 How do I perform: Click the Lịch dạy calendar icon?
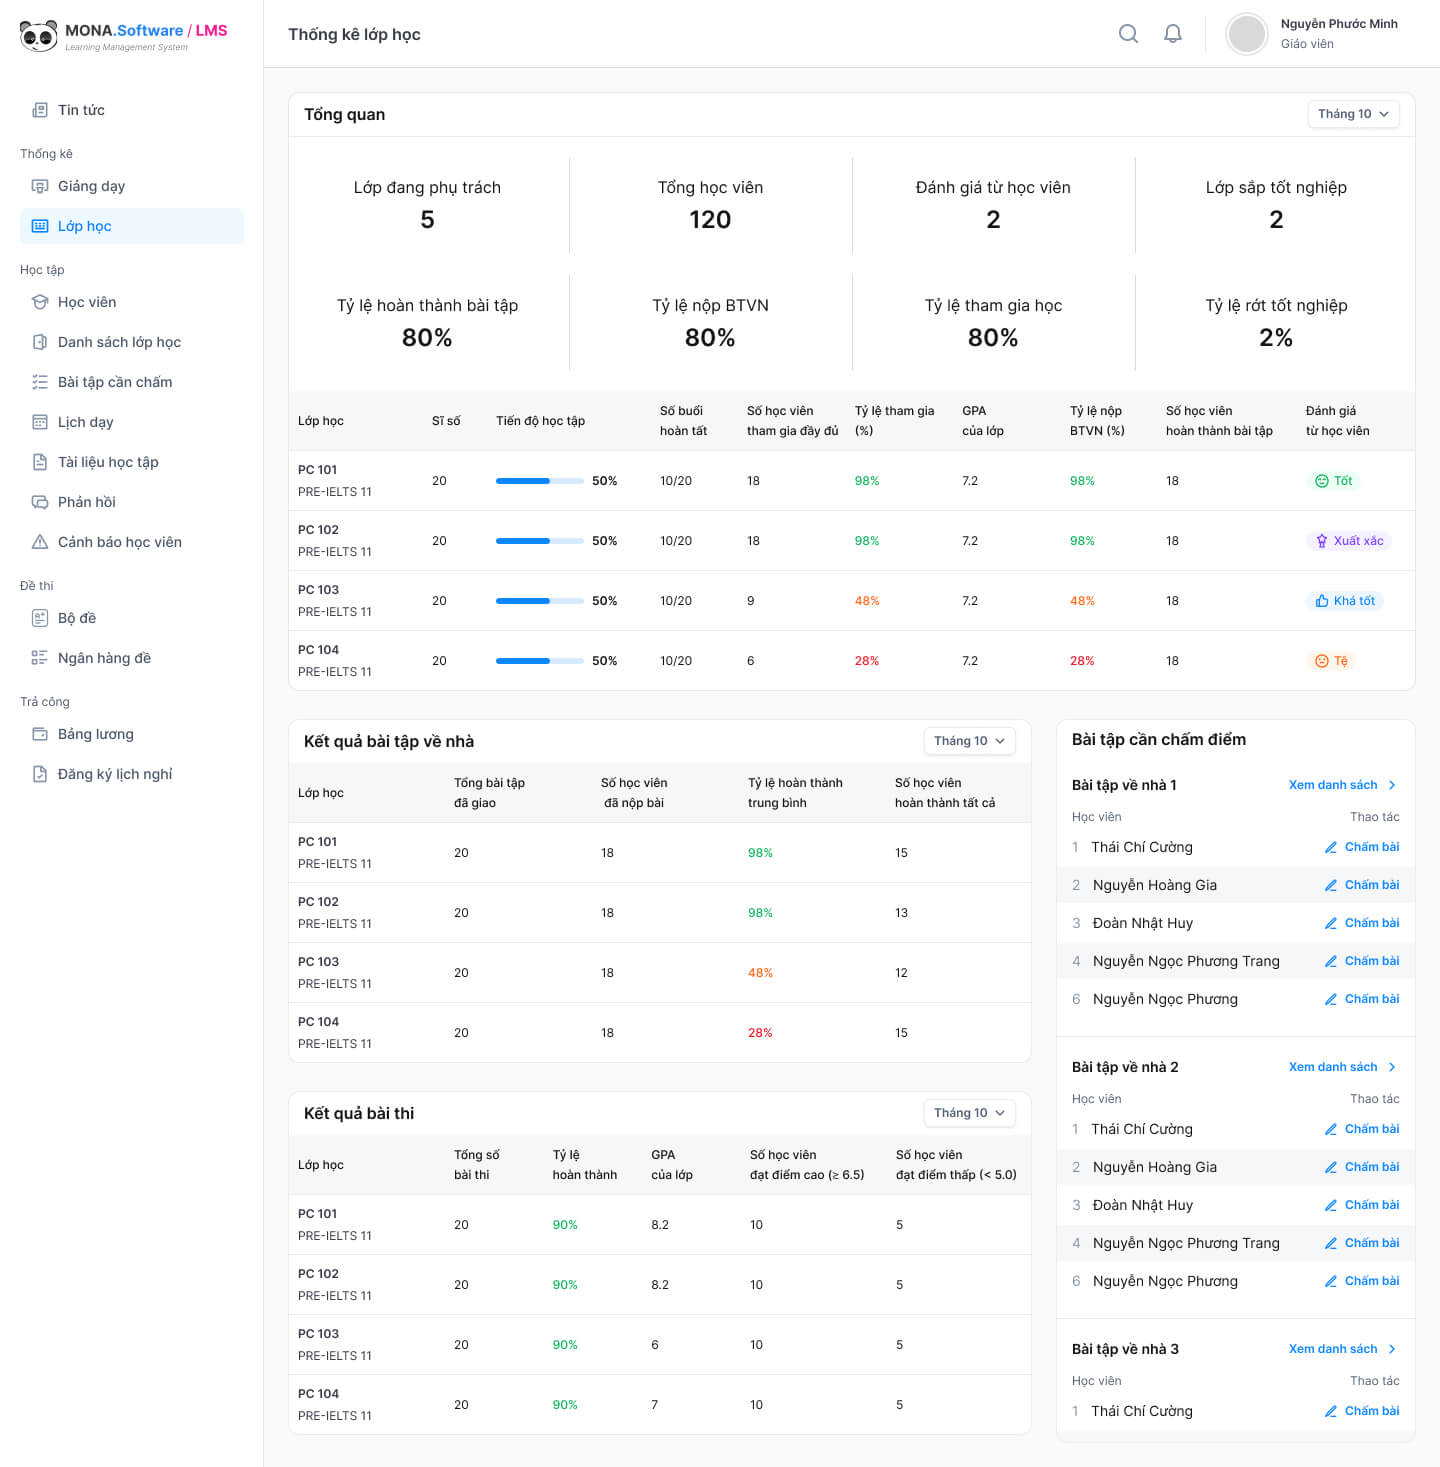[x=40, y=422]
